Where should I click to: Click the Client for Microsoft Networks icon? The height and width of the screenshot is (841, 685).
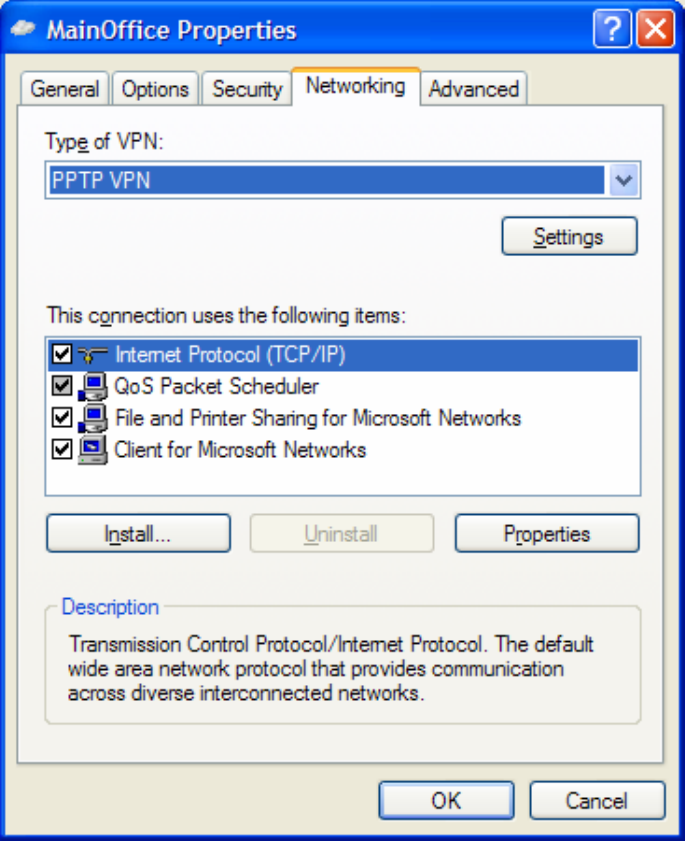(x=92, y=450)
